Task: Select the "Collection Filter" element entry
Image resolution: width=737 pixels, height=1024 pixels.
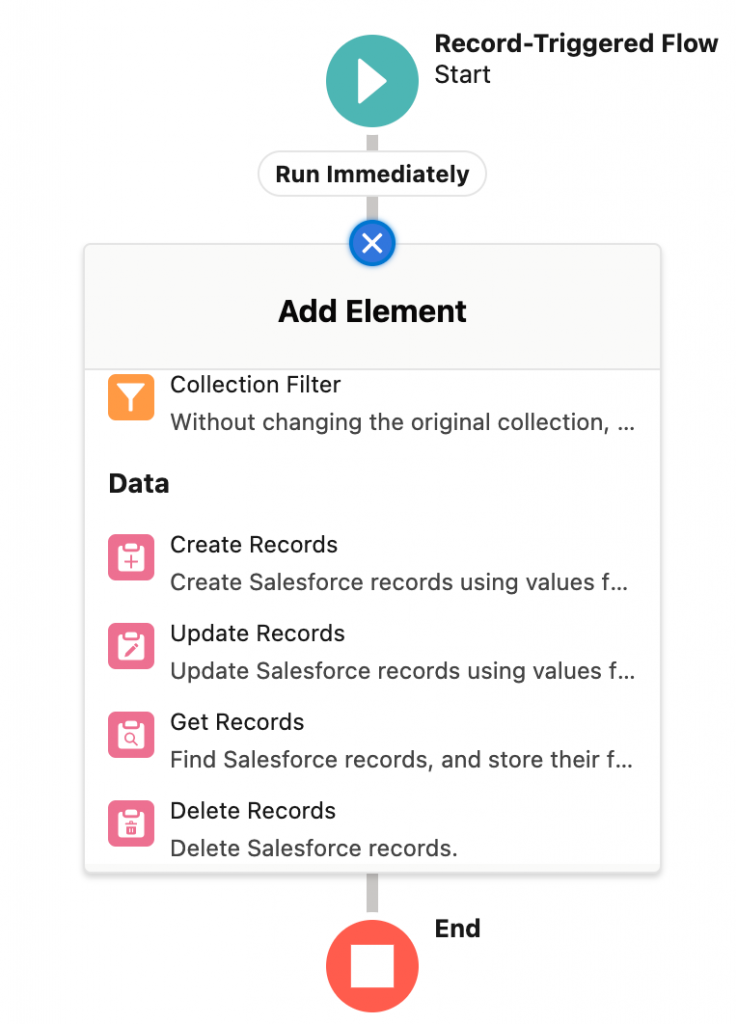Action: (x=255, y=384)
